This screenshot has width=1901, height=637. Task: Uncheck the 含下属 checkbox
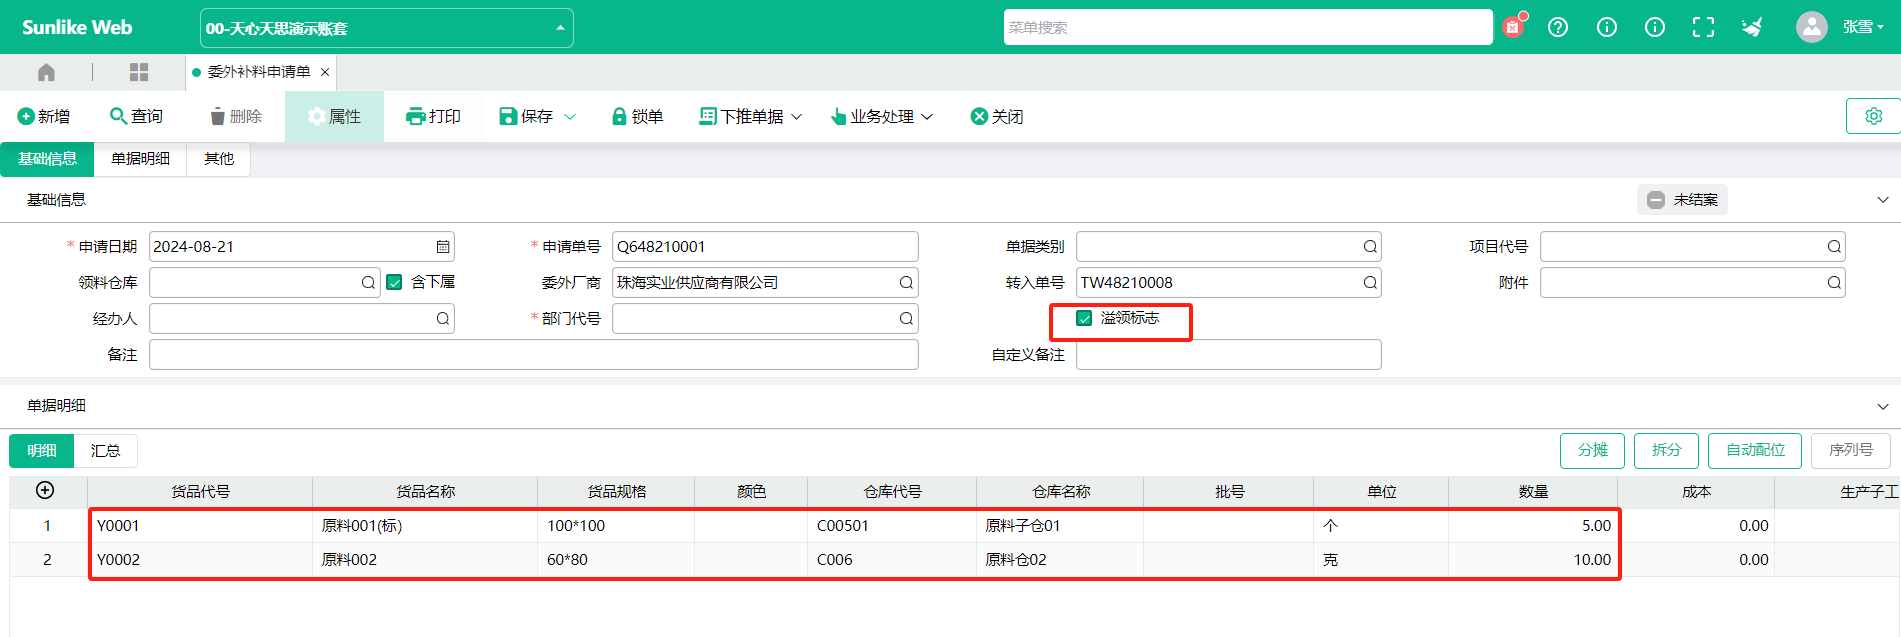[x=395, y=283]
